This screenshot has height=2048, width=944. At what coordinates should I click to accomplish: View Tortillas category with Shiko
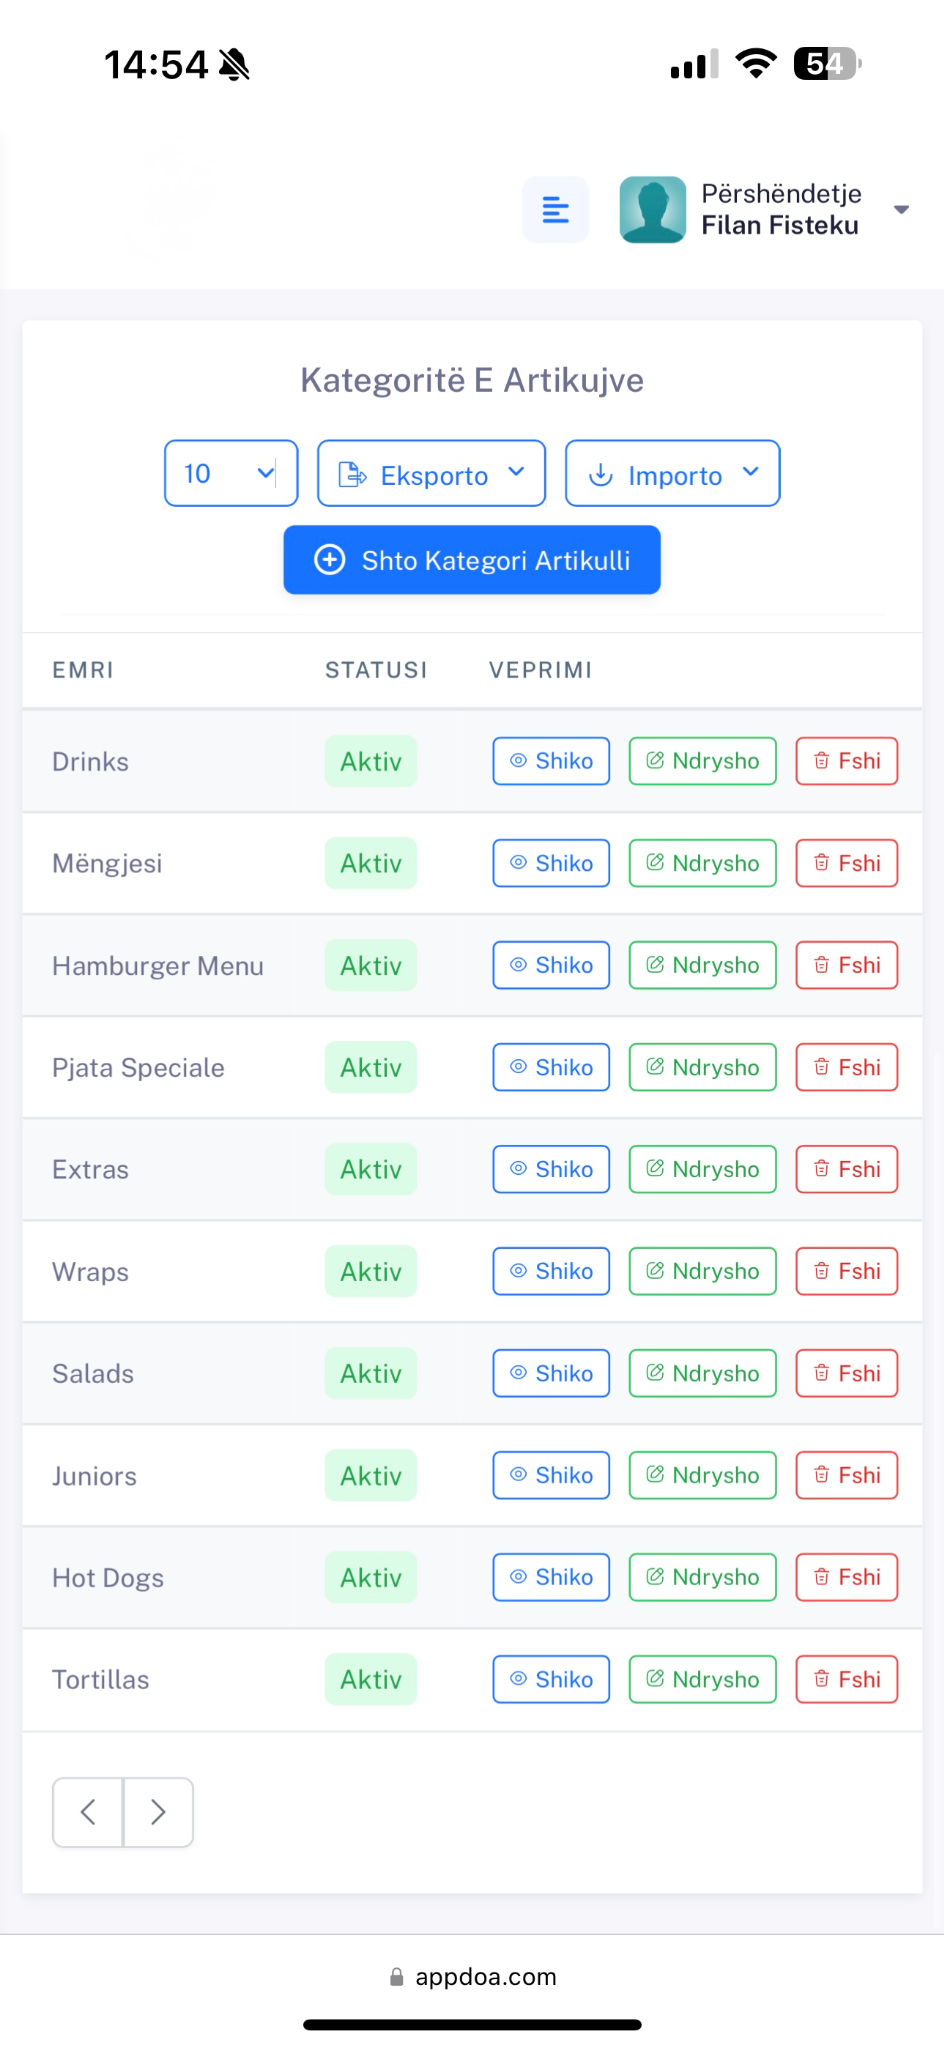[551, 1679]
